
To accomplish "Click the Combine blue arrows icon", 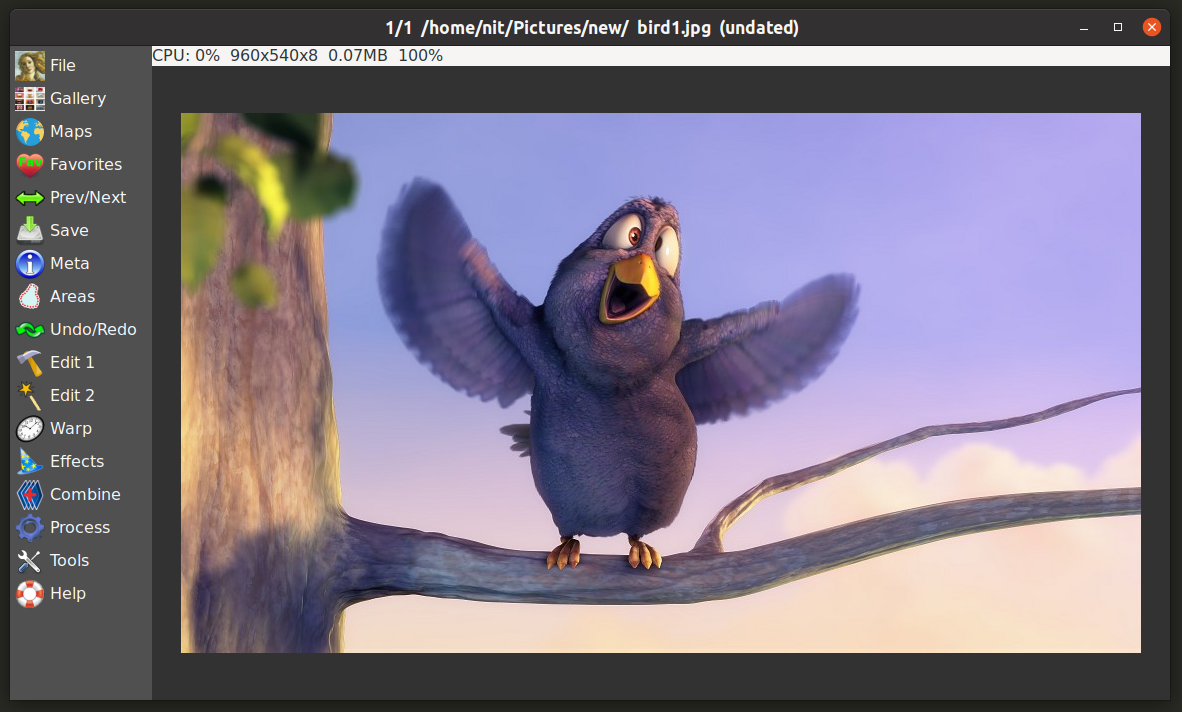I will click(x=29, y=495).
